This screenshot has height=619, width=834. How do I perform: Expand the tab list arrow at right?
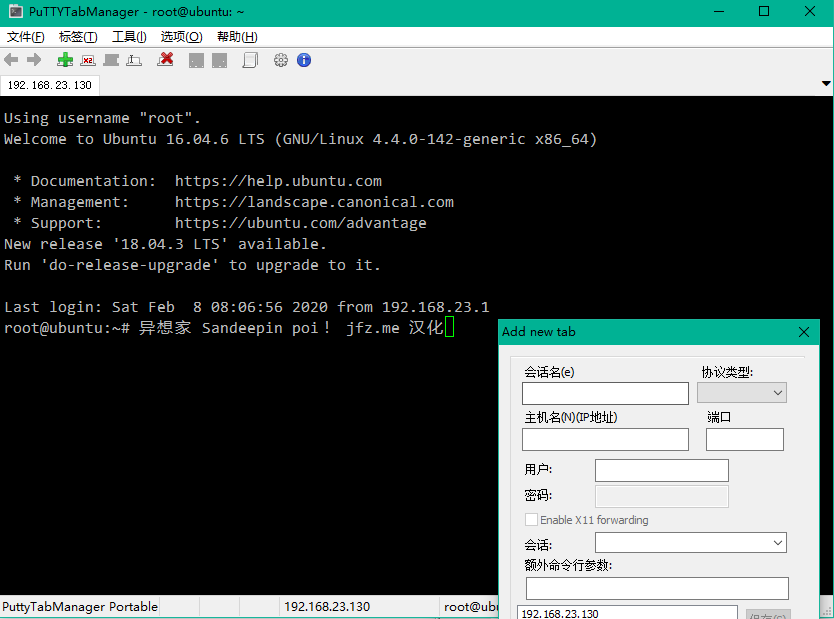(826, 84)
